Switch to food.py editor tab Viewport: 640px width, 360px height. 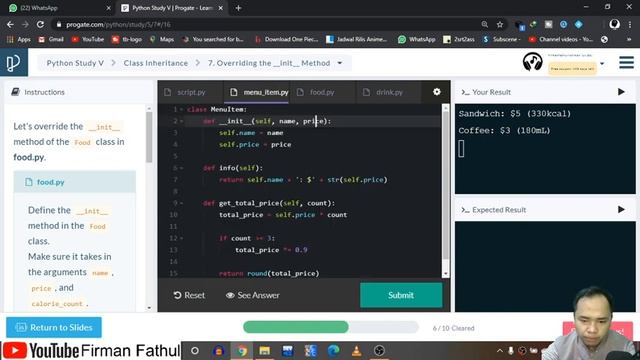tap(322, 92)
